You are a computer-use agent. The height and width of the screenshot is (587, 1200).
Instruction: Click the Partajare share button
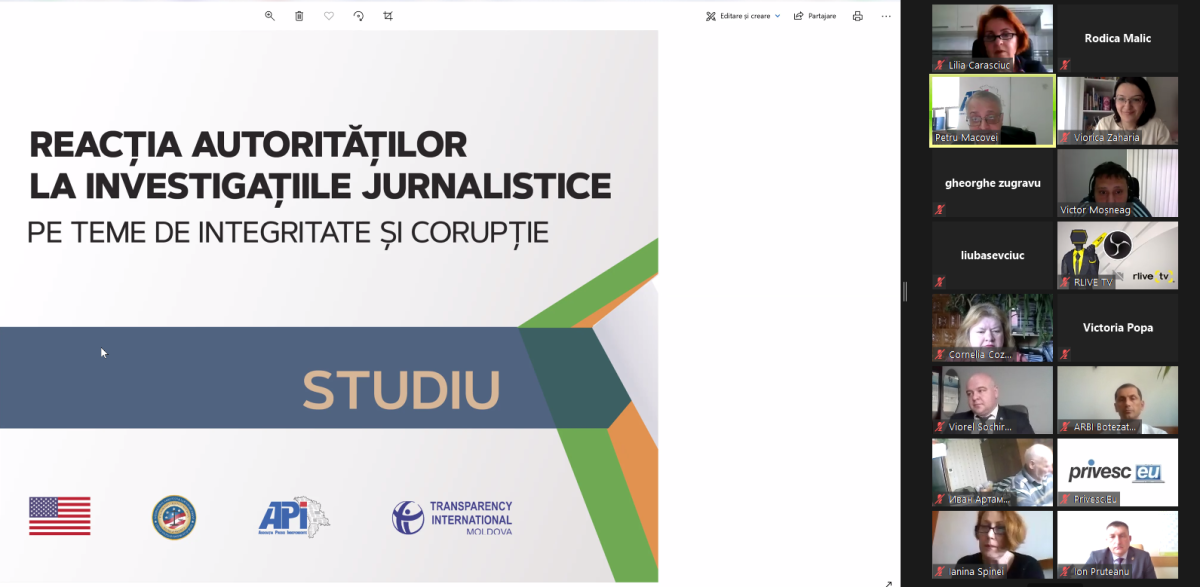815,16
